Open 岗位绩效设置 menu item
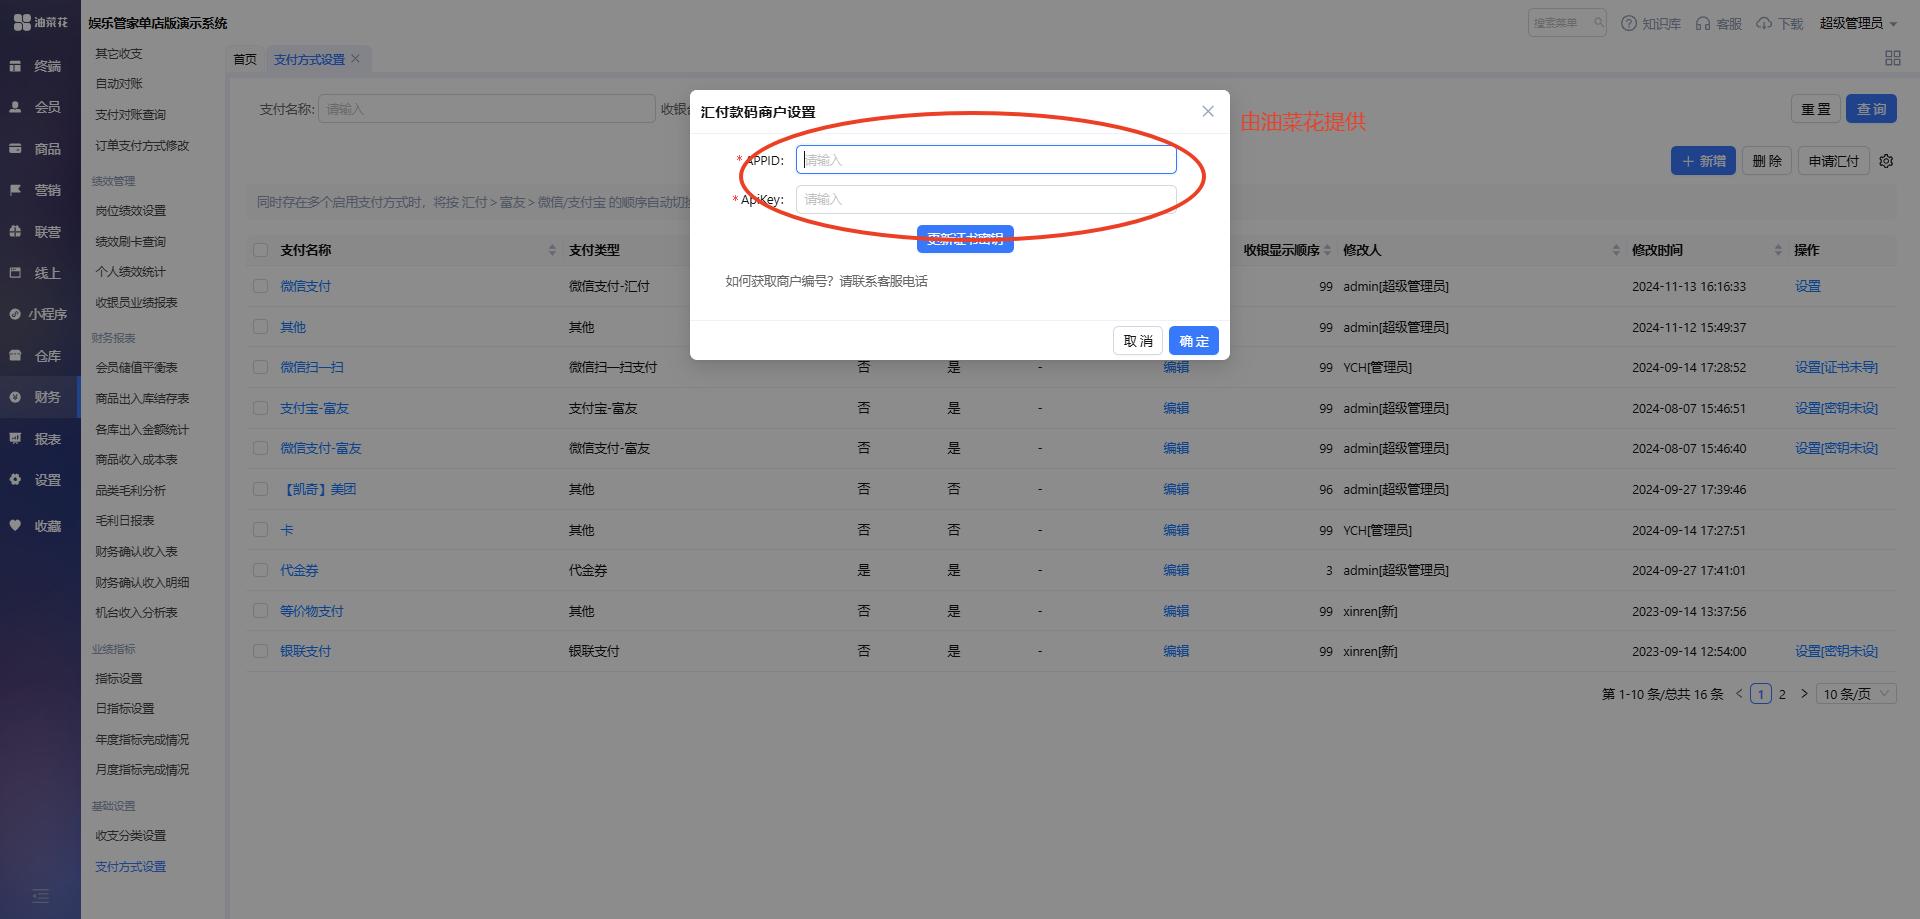This screenshot has height=919, width=1920. (130, 211)
